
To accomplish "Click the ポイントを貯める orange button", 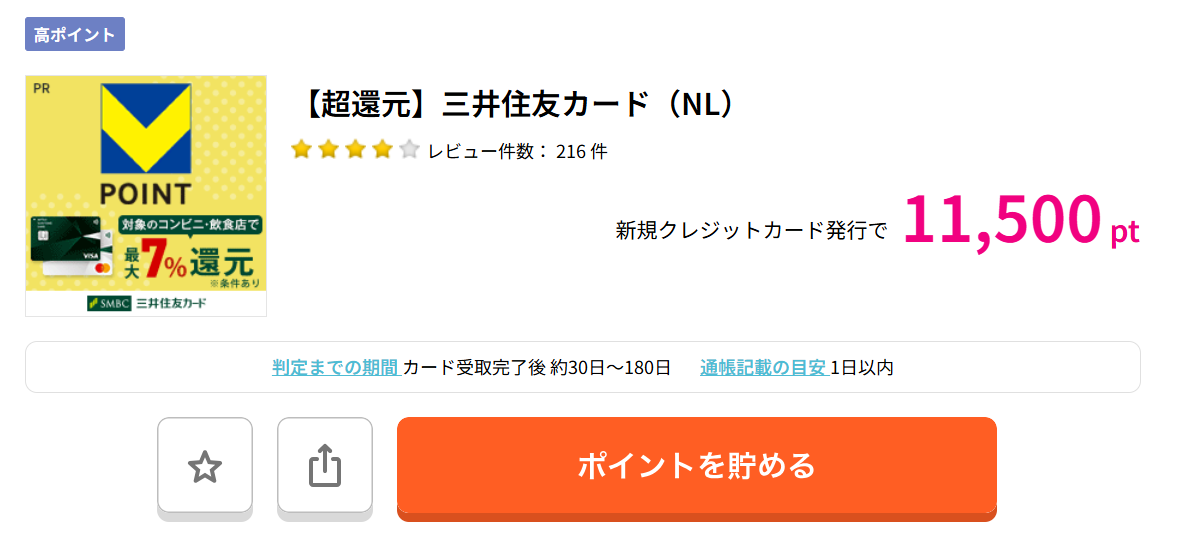I will (697, 466).
